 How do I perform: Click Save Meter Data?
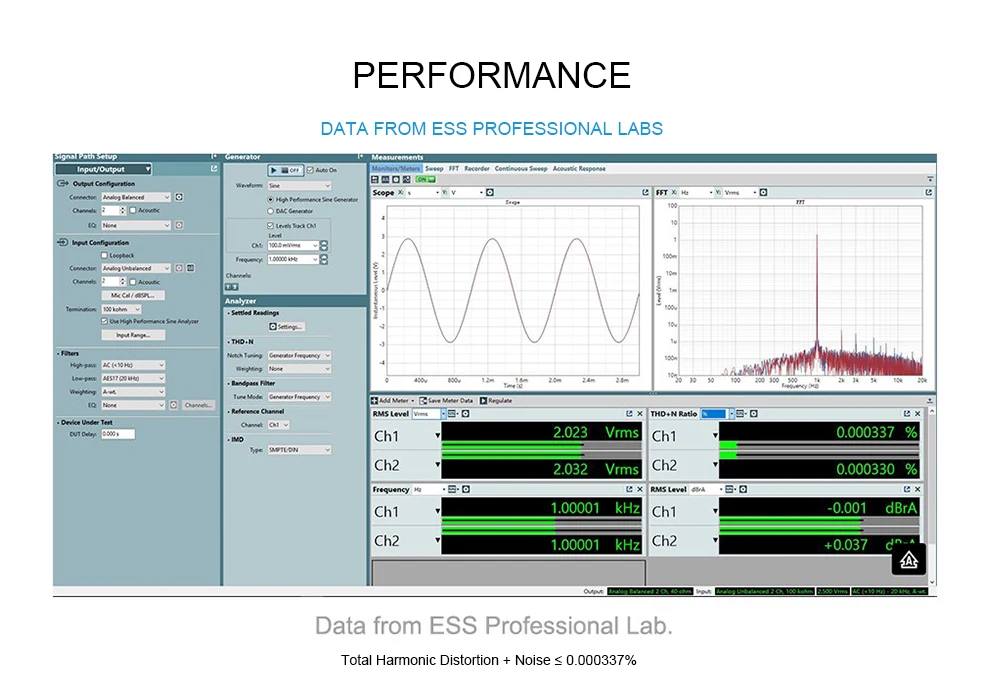(446, 400)
